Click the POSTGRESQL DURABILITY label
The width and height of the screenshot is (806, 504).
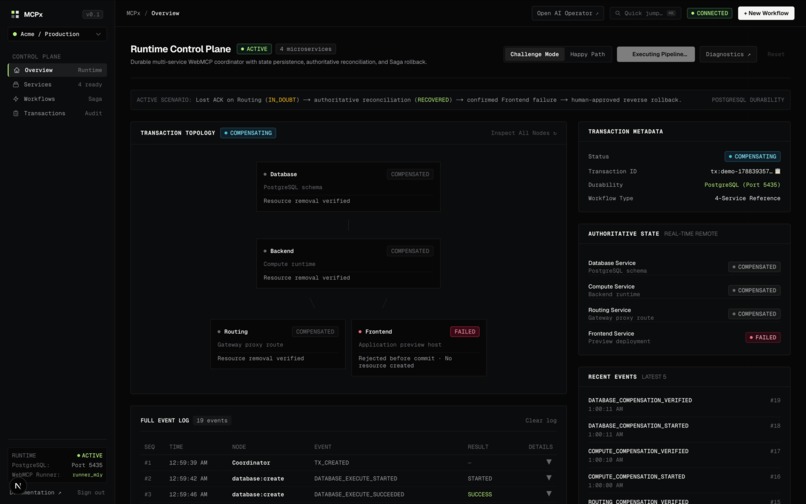748,100
